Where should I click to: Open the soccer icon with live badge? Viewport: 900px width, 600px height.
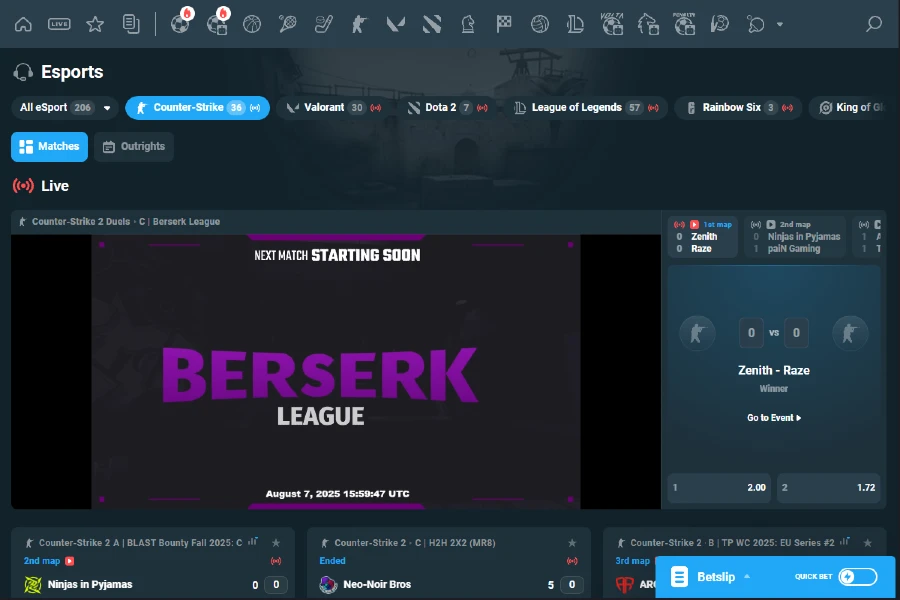point(181,23)
